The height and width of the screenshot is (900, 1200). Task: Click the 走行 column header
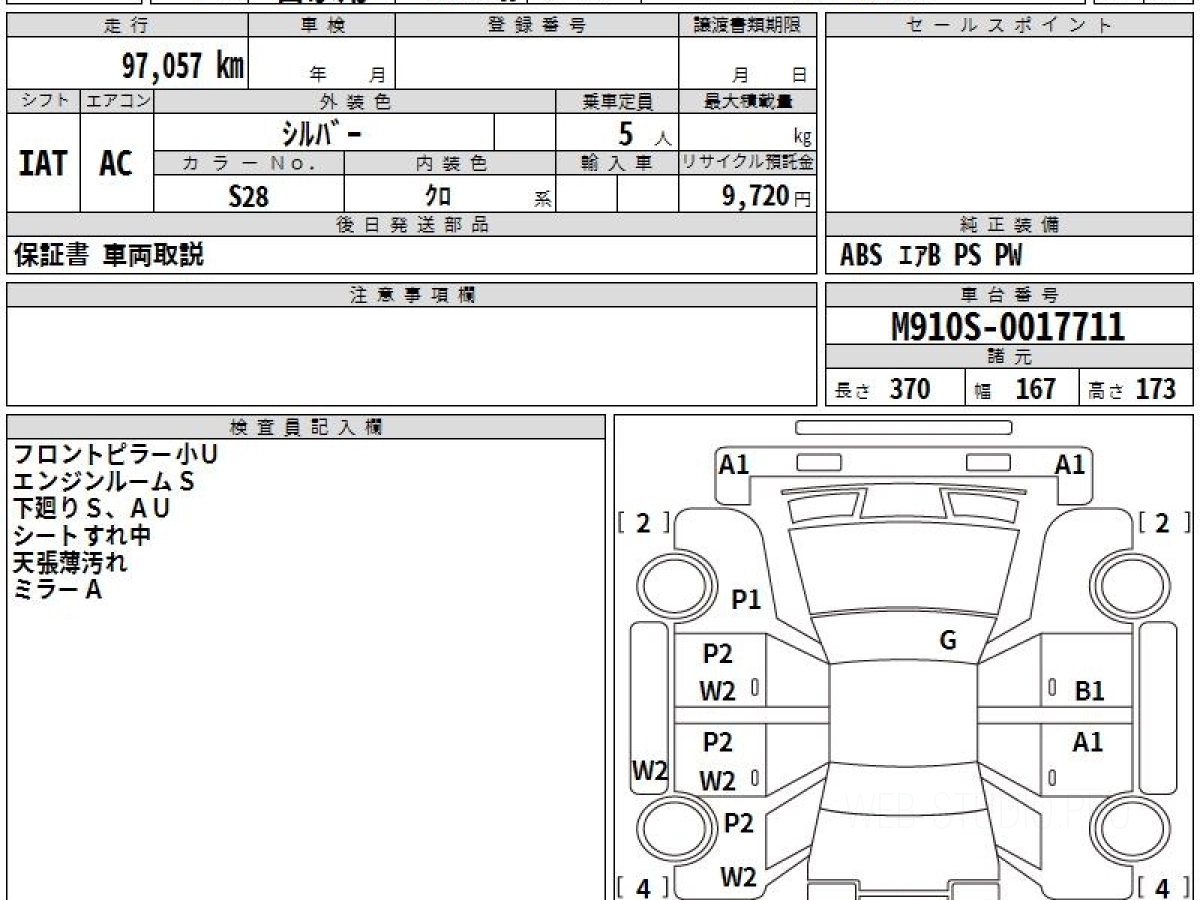(x=127, y=26)
